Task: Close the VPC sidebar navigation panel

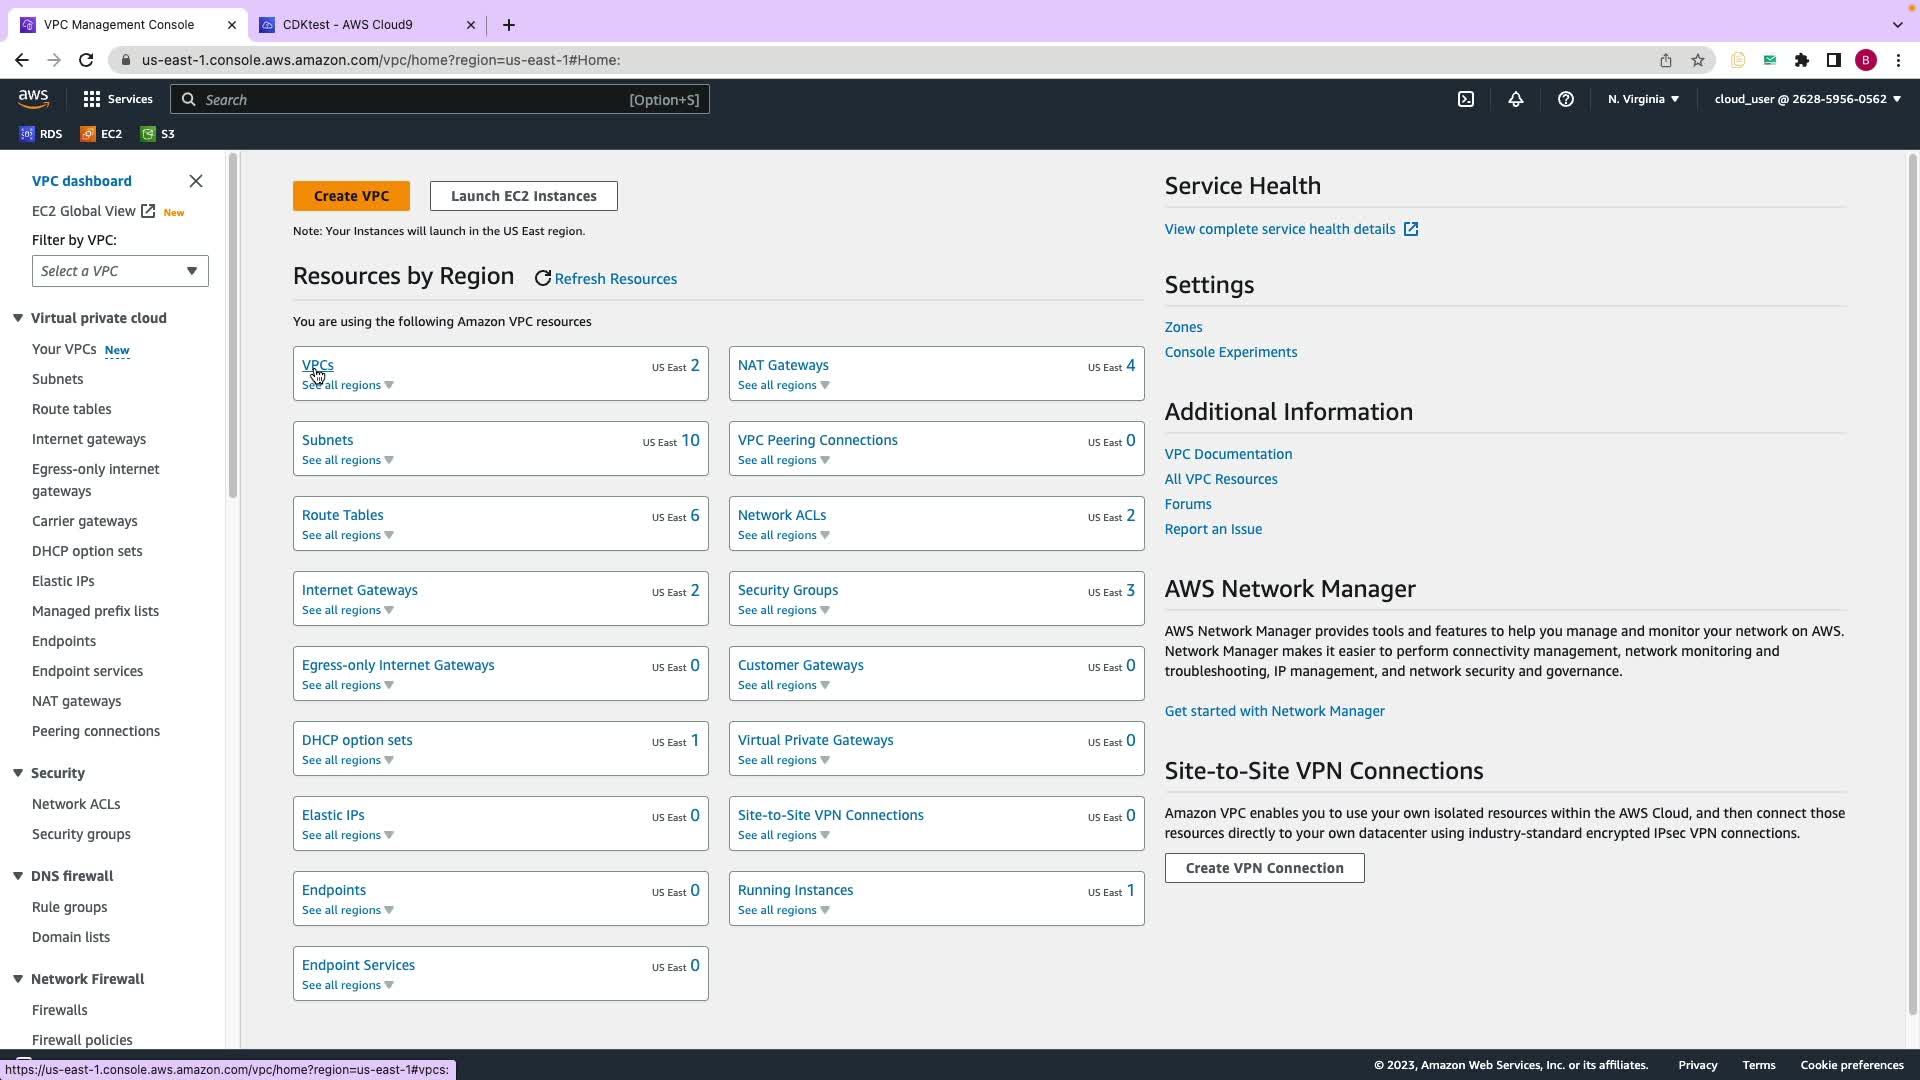Action: pyautogui.click(x=196, y=181)
